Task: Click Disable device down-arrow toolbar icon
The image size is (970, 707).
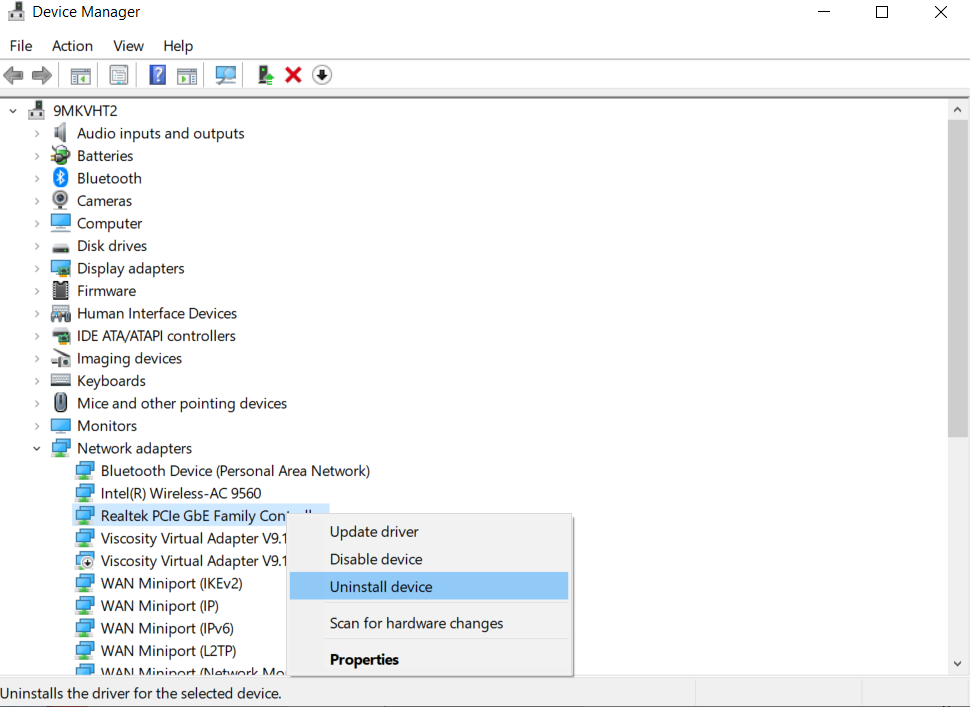Action: (322, 75)
